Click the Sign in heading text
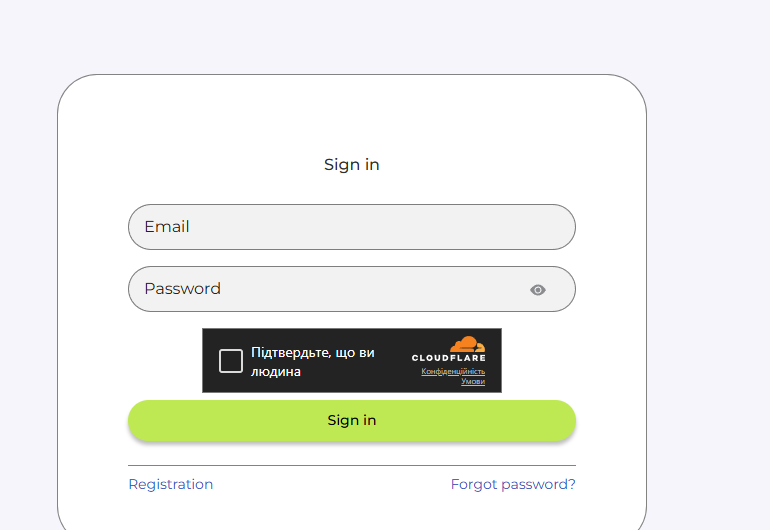The height and width of the screenshot is (530, 770). coord(352,165)
